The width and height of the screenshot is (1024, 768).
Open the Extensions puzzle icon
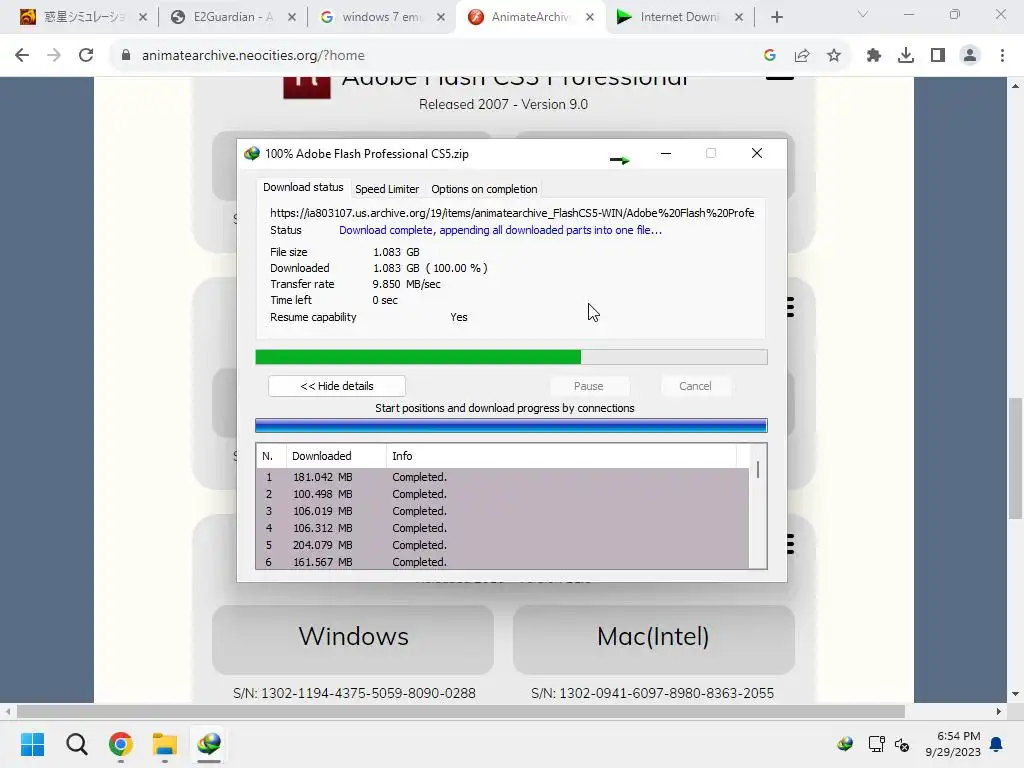pos(874,56)
